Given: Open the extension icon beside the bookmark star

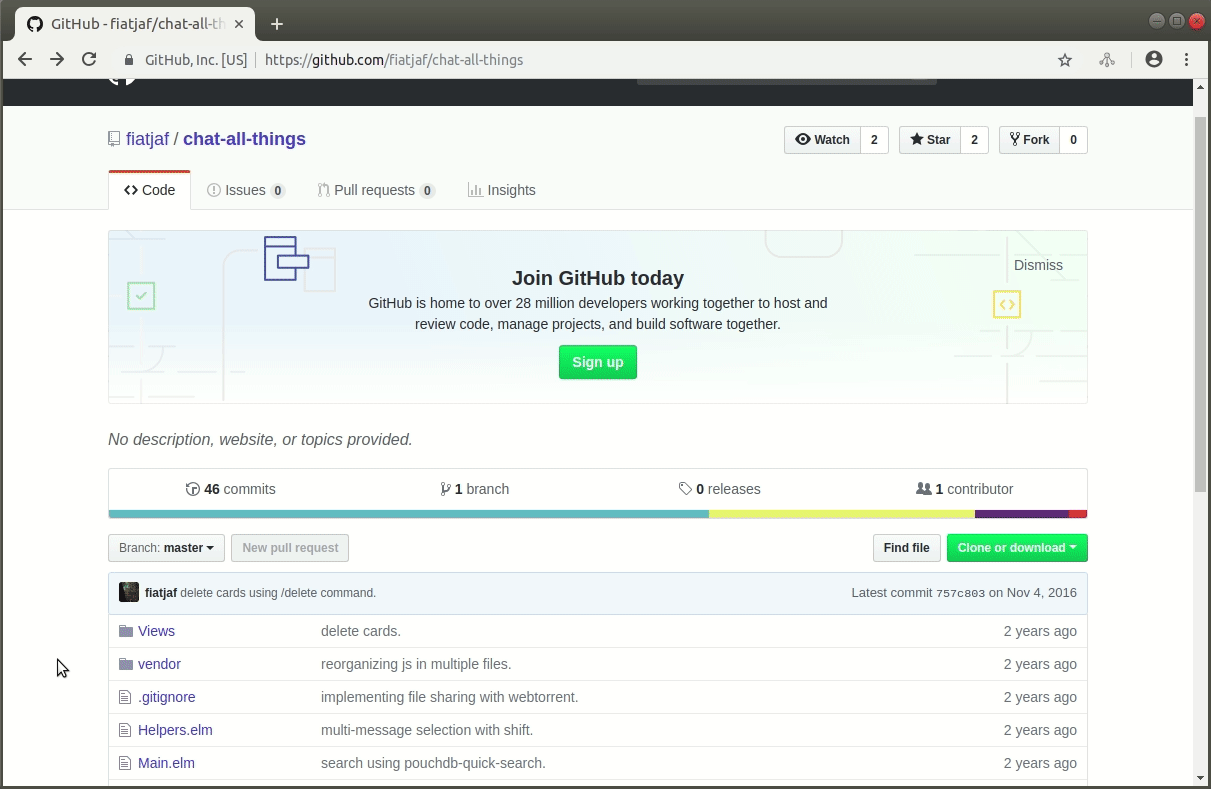Looking at the screenshot, I should coord(1107,60).
